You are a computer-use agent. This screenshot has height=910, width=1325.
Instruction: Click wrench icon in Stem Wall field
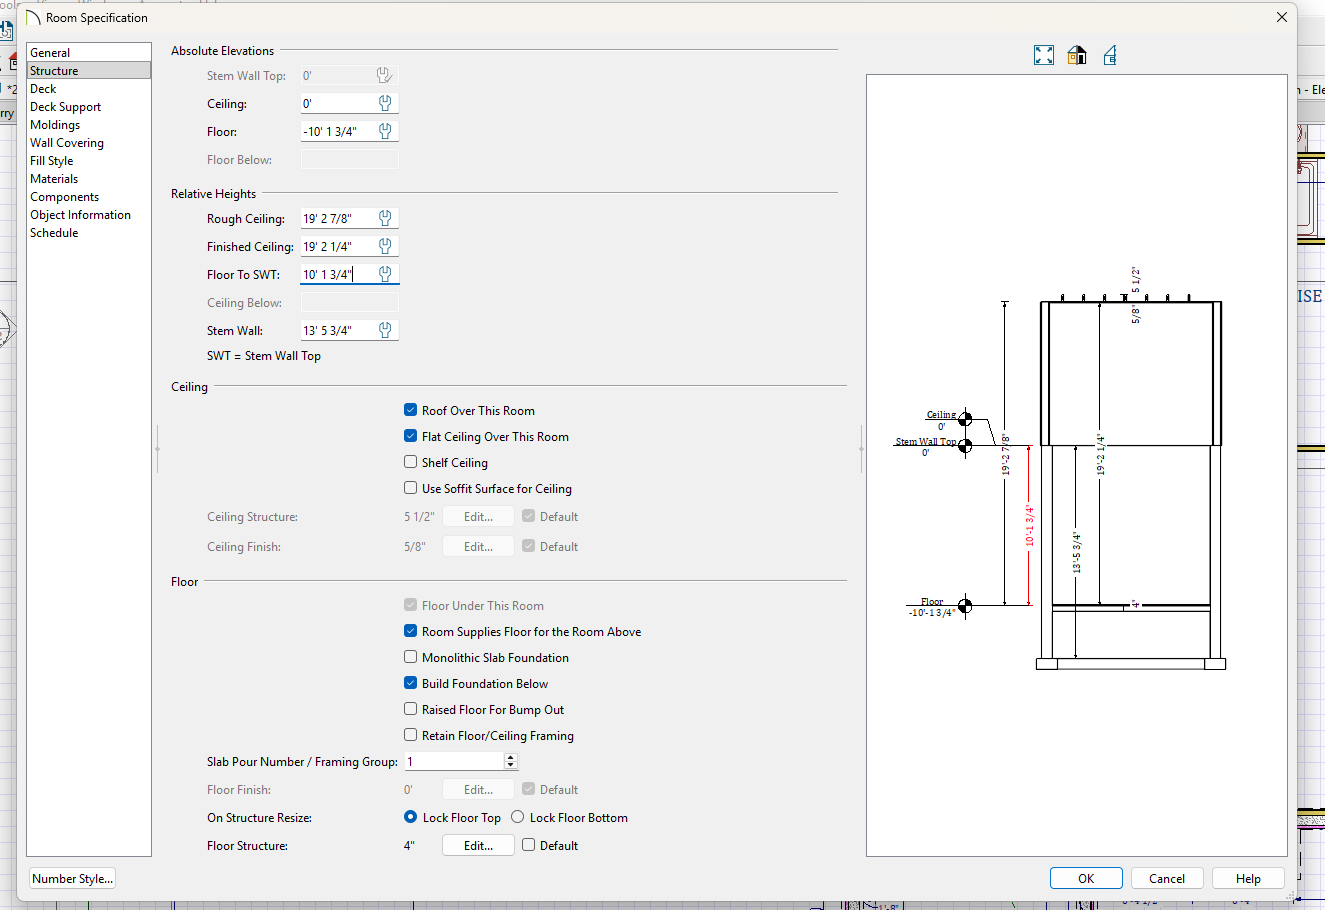click(385, 330)
